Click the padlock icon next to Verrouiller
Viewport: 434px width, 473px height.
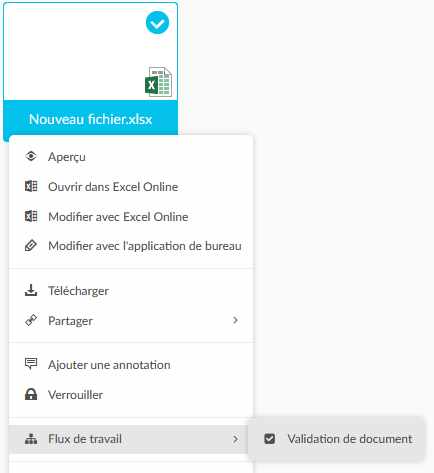point(31,394)
